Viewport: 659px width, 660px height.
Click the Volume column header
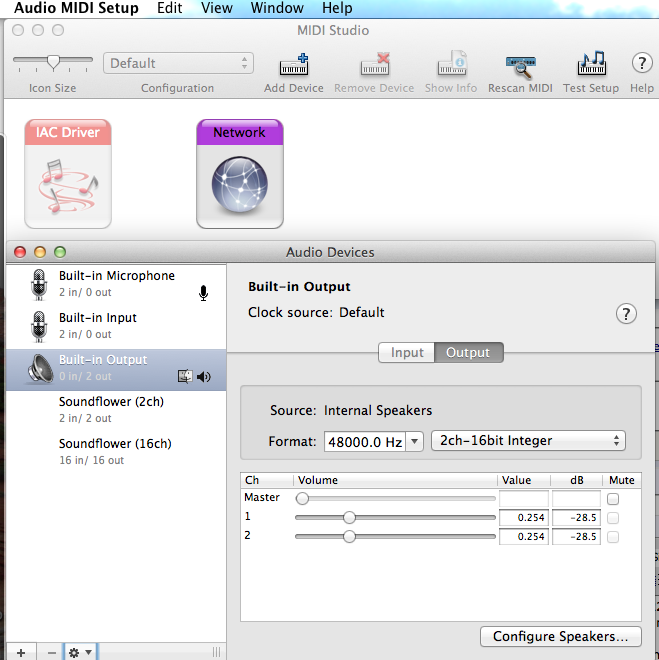pyautogui.click(x=396, y=480)
